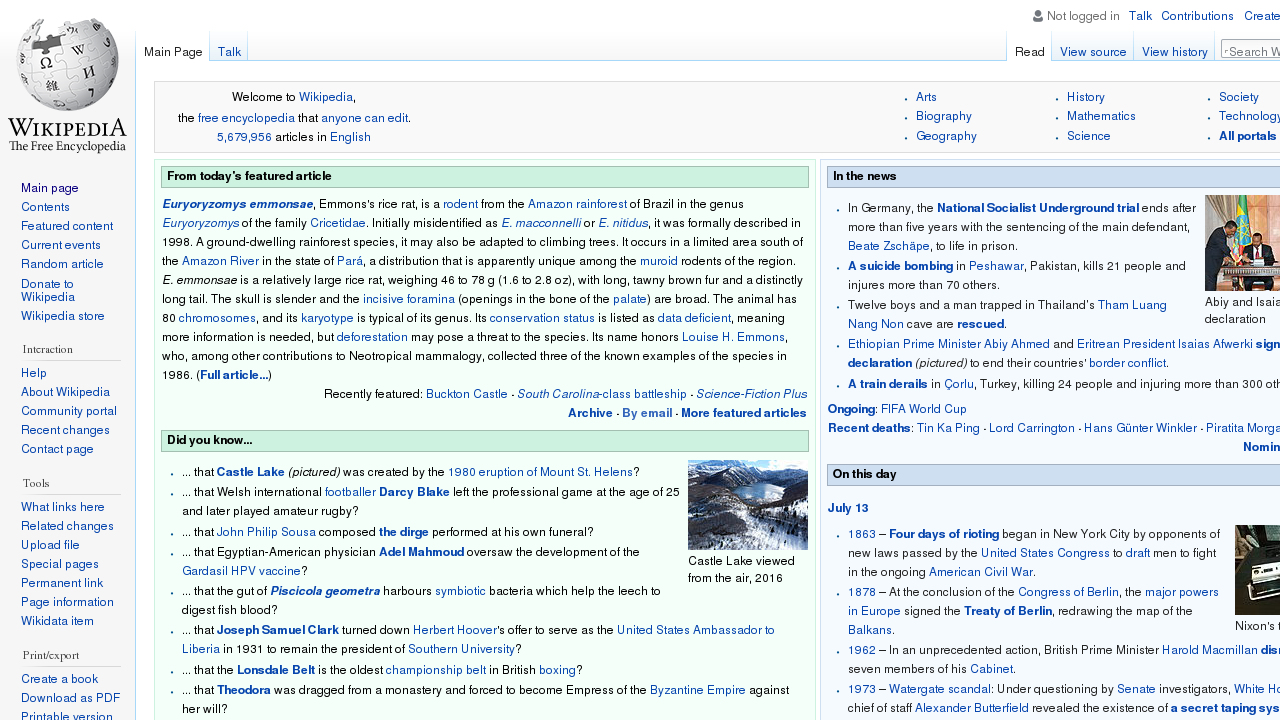Open the History portal link
The height and width of the screenshot is (720, 1280).
(1086, 97)
